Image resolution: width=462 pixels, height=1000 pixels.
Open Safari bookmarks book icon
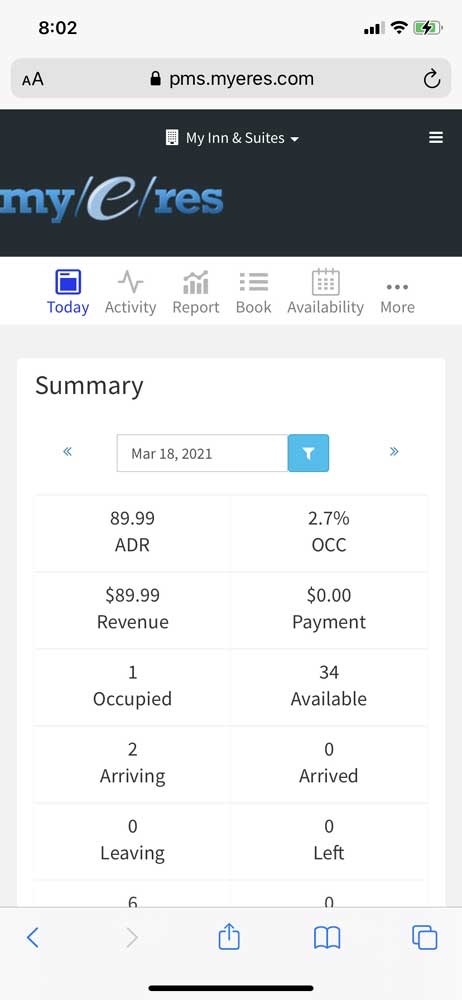[x=327, y=938]
